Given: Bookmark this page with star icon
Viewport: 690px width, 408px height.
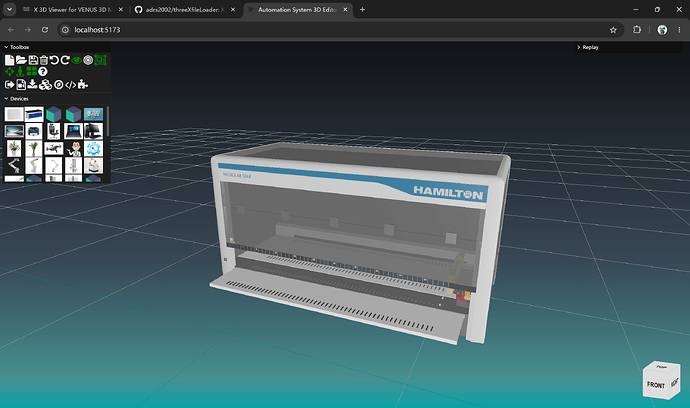Looking at the screenshot, I should [613, 30].
